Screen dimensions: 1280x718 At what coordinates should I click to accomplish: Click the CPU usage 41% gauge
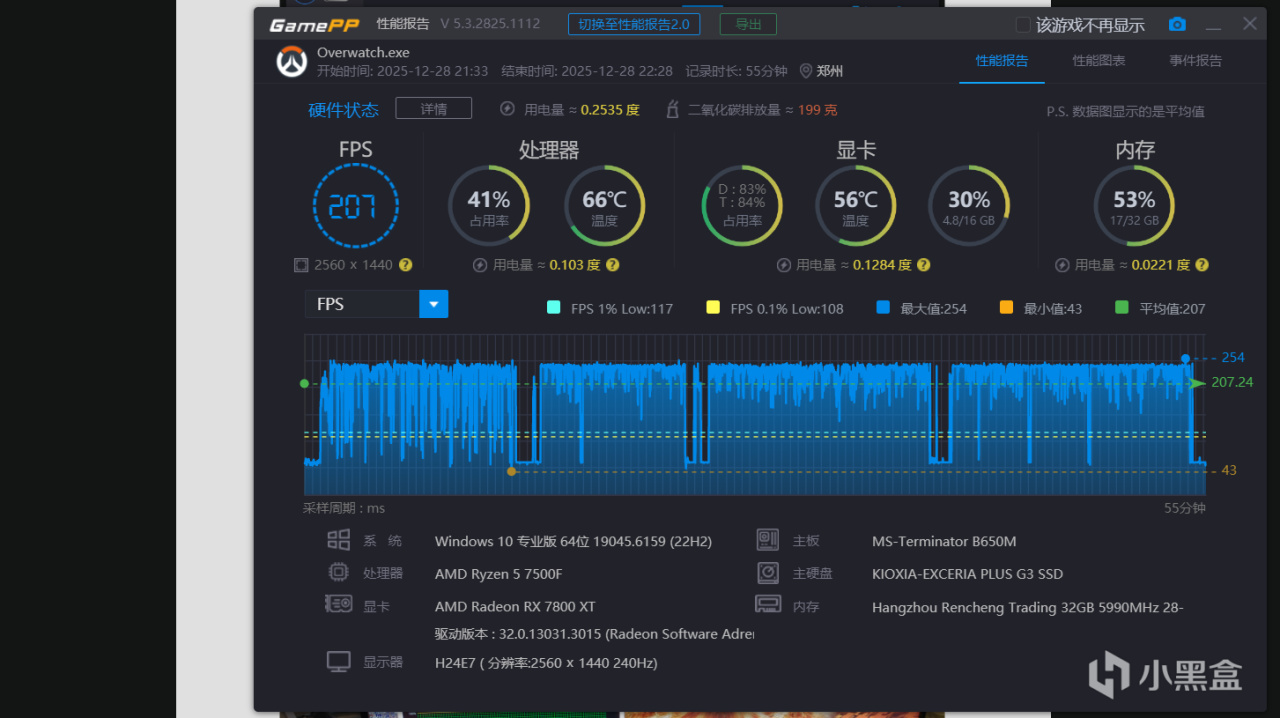click(489, 206)
